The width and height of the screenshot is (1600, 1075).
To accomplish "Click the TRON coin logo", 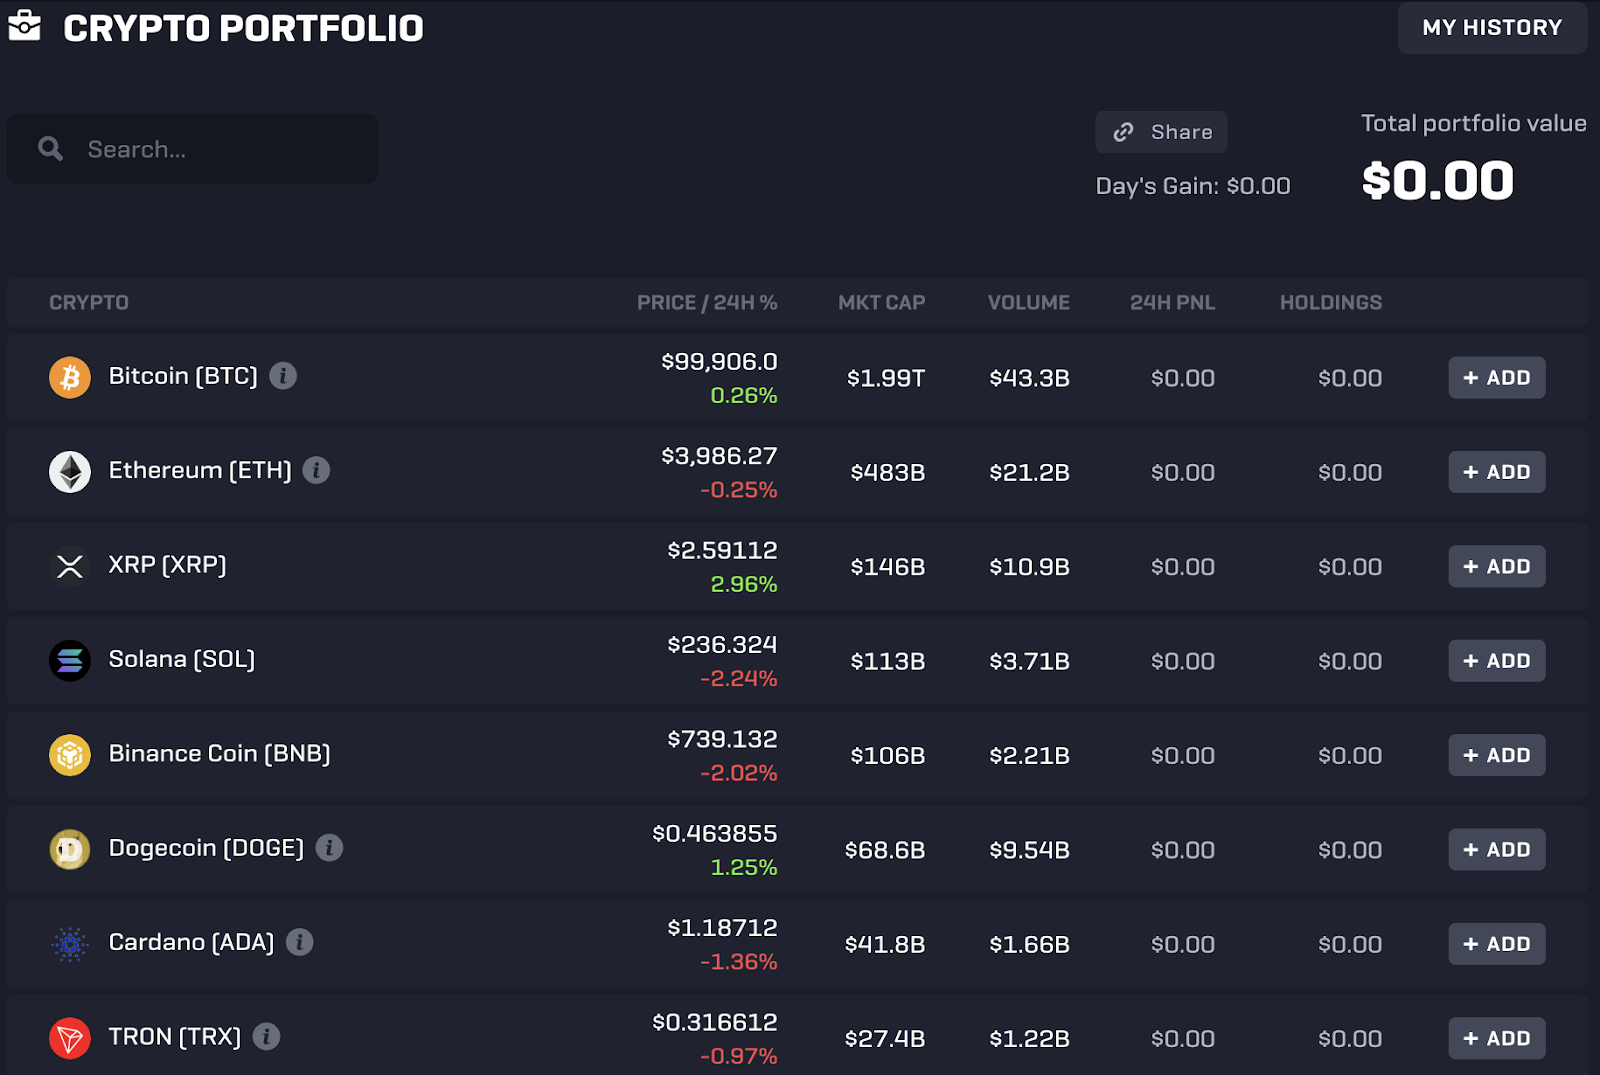I will pos(70,1038).
